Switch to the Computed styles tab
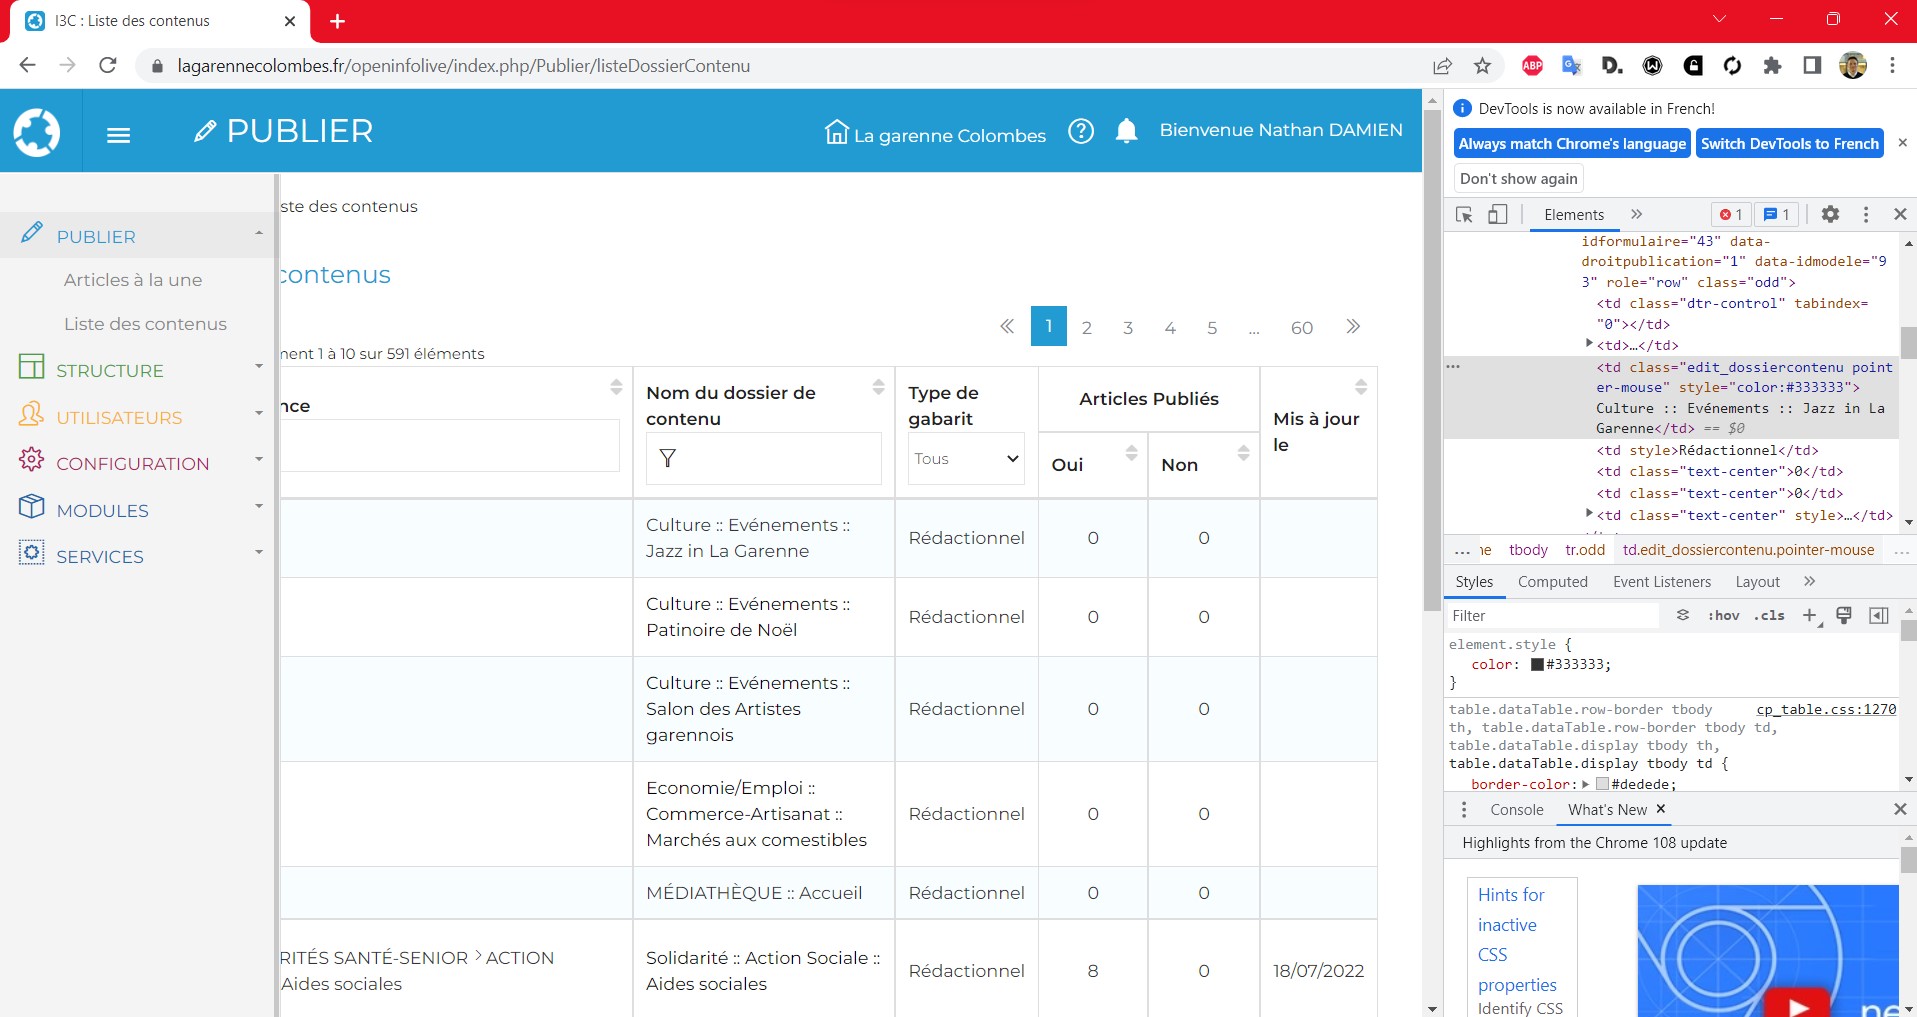The width and height of the screenshot is (1917, 1017). [1552, 582]
